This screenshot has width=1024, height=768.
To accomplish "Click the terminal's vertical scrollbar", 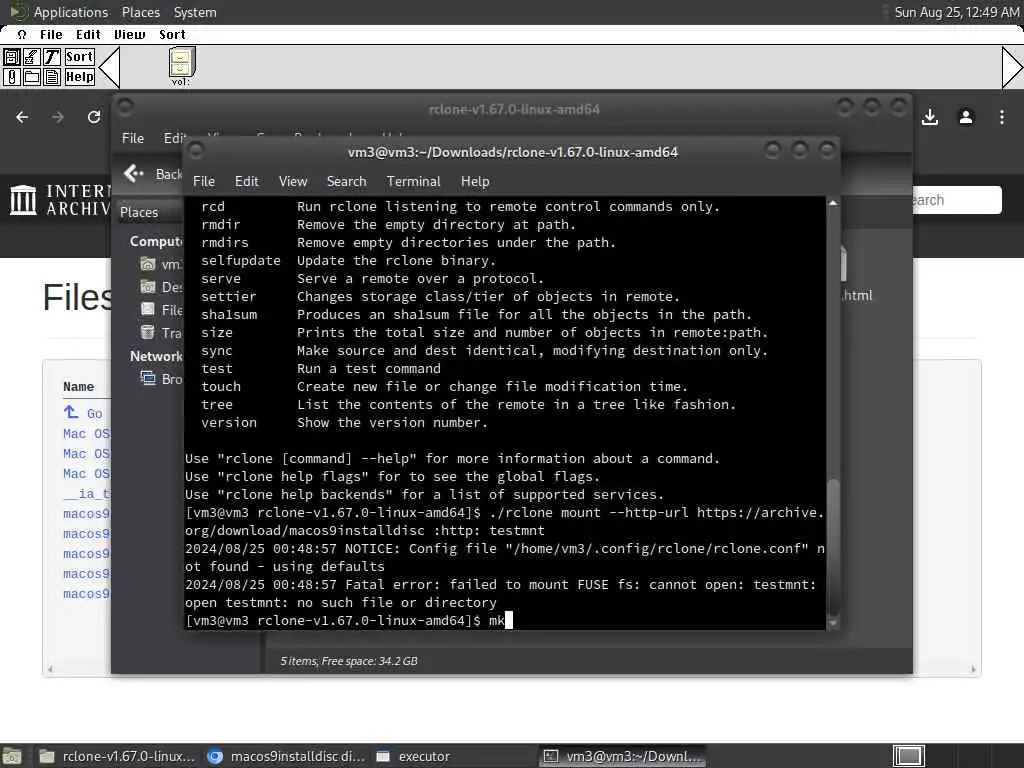I will coord(833,413).
